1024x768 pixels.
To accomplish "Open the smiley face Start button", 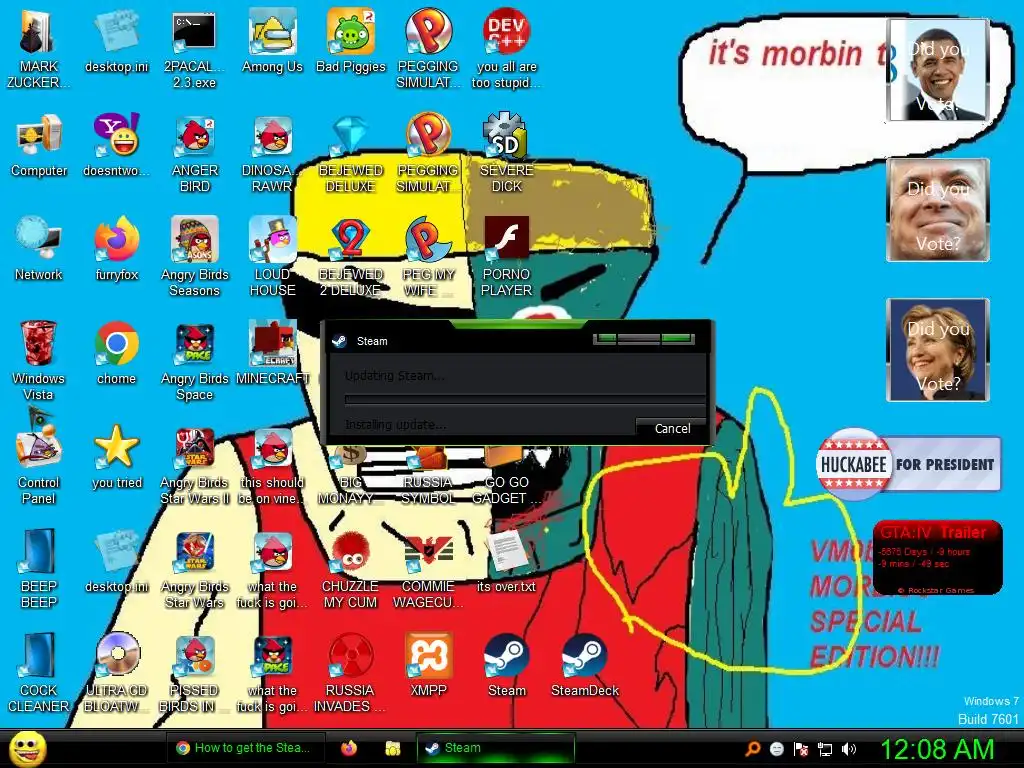I will coord(27,748).
